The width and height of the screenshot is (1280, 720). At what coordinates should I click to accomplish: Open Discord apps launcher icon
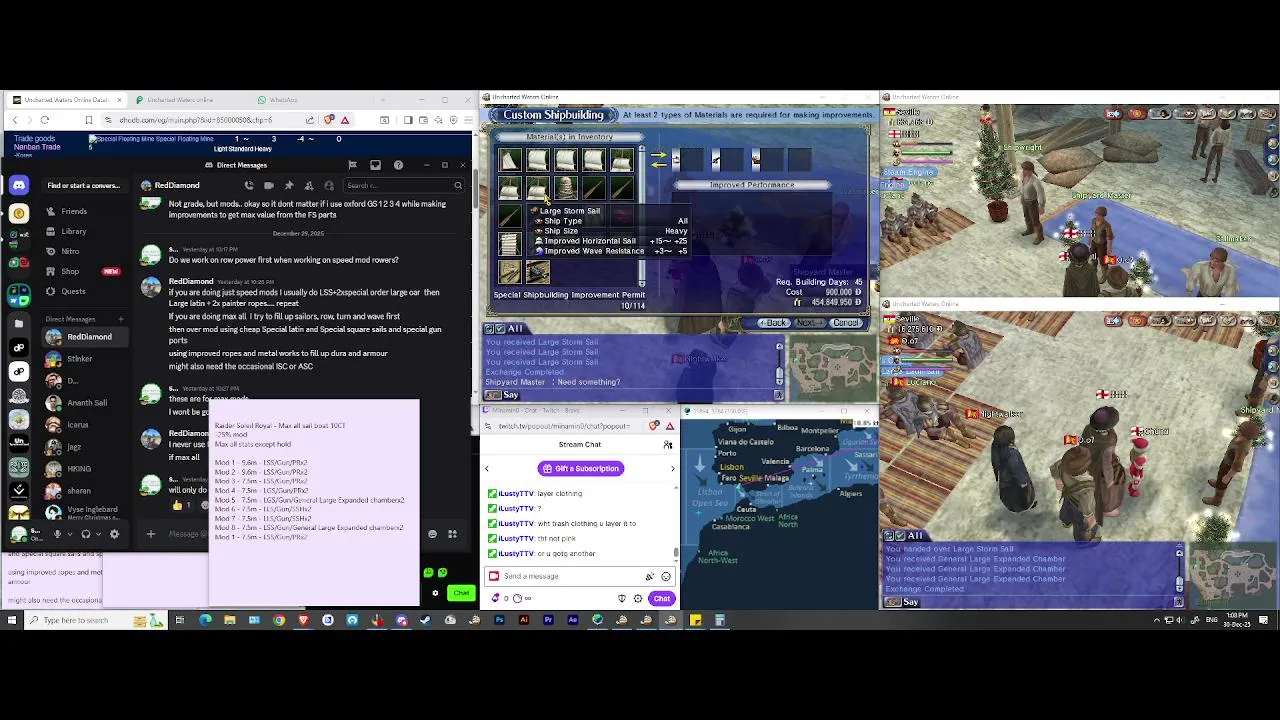(452, 534)
